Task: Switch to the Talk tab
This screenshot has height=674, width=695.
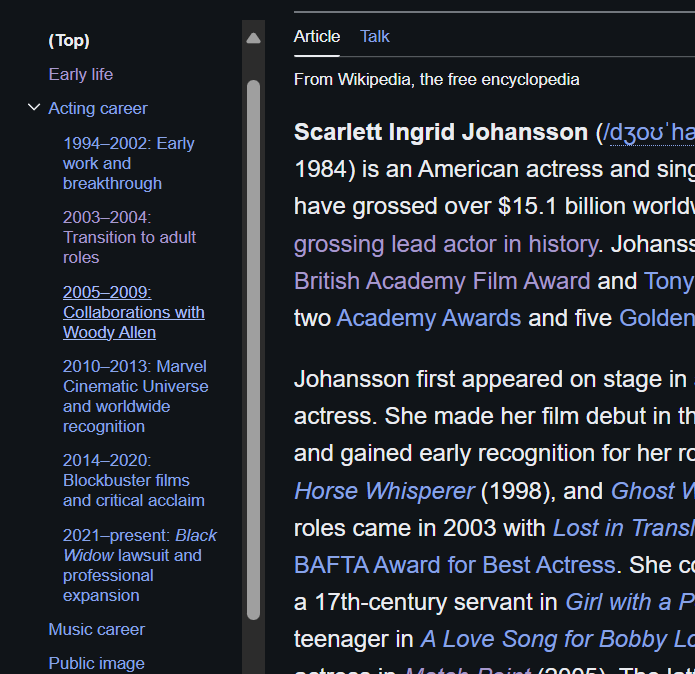Action: (x=375, y=36)
